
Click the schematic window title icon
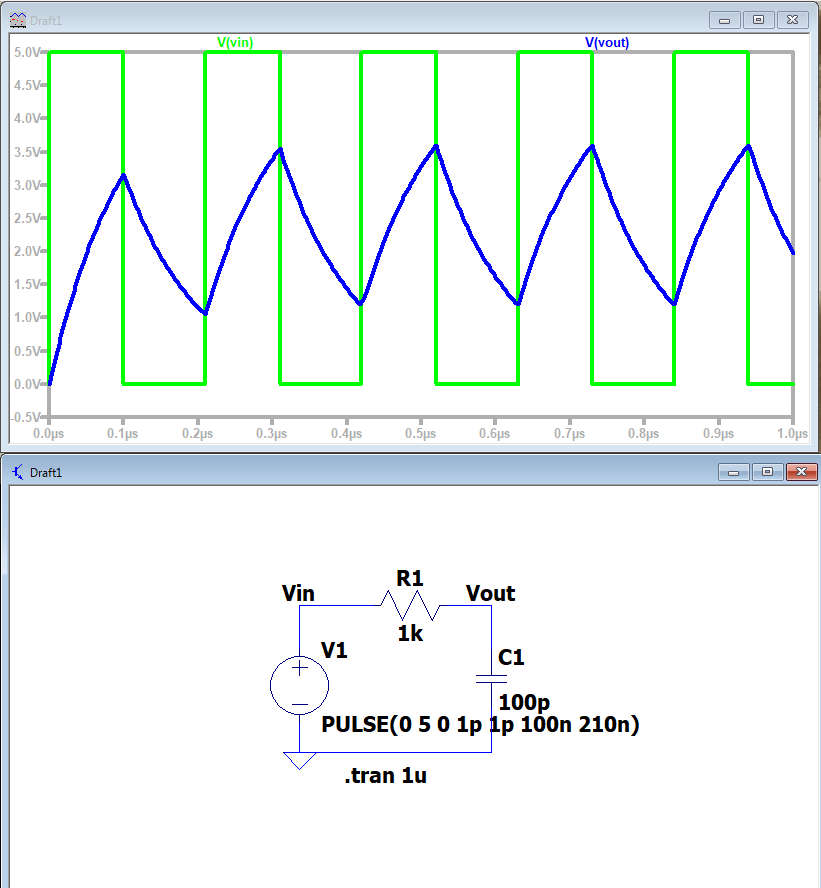tap(17, 472)
